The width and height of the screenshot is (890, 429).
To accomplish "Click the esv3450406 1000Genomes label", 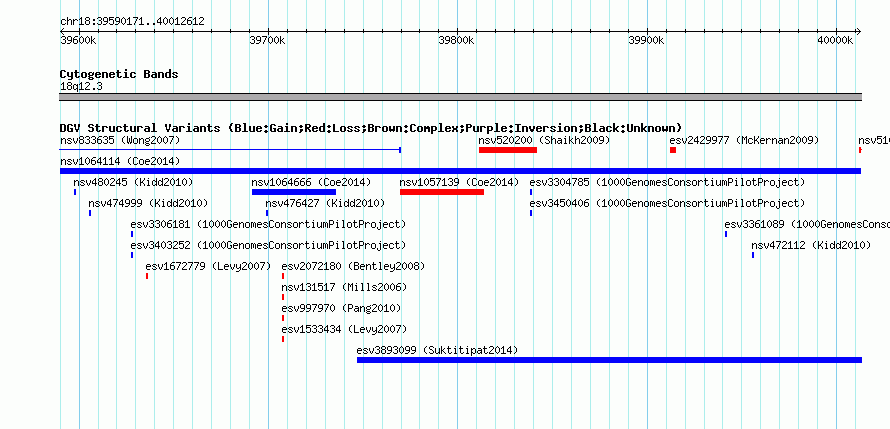I will (668, 203).
